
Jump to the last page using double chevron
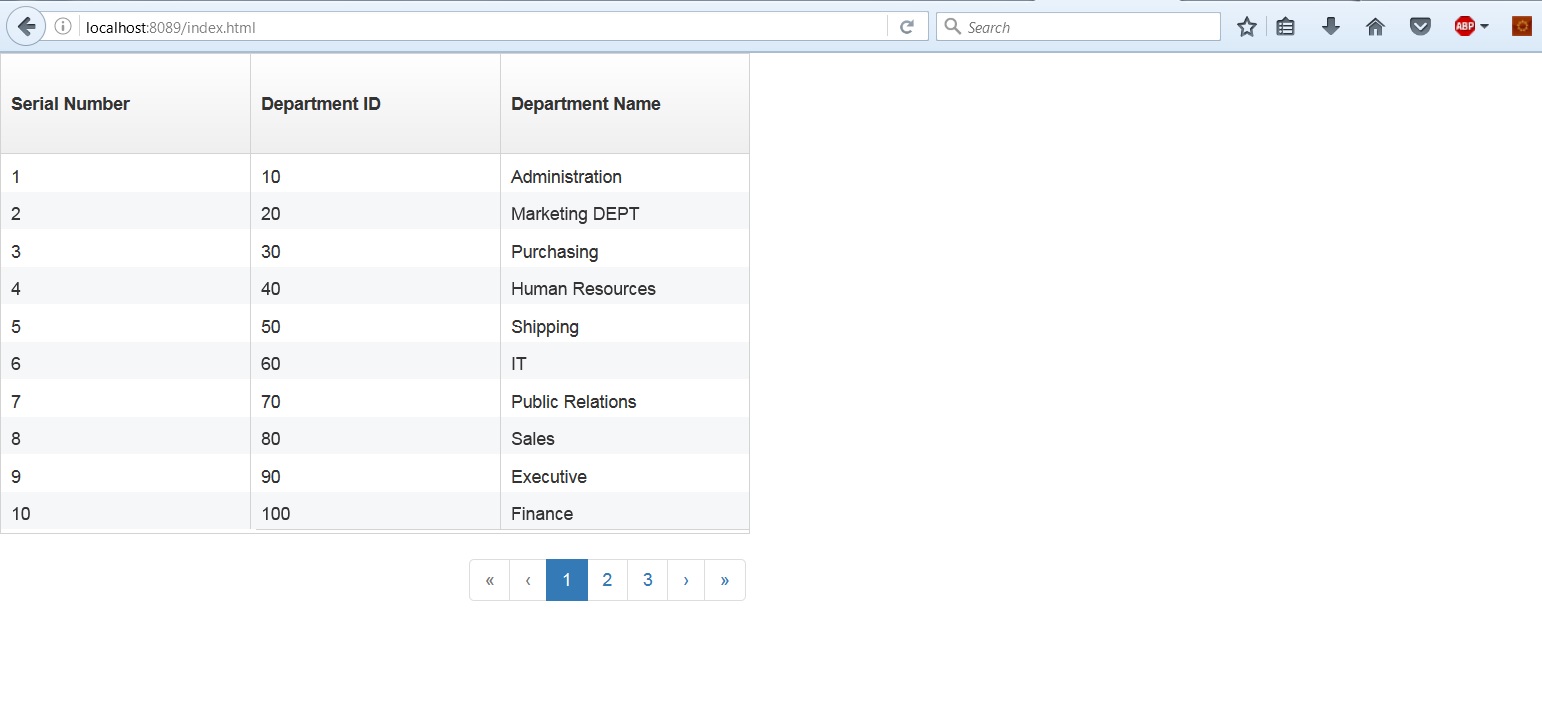click(x=725, y=580)
